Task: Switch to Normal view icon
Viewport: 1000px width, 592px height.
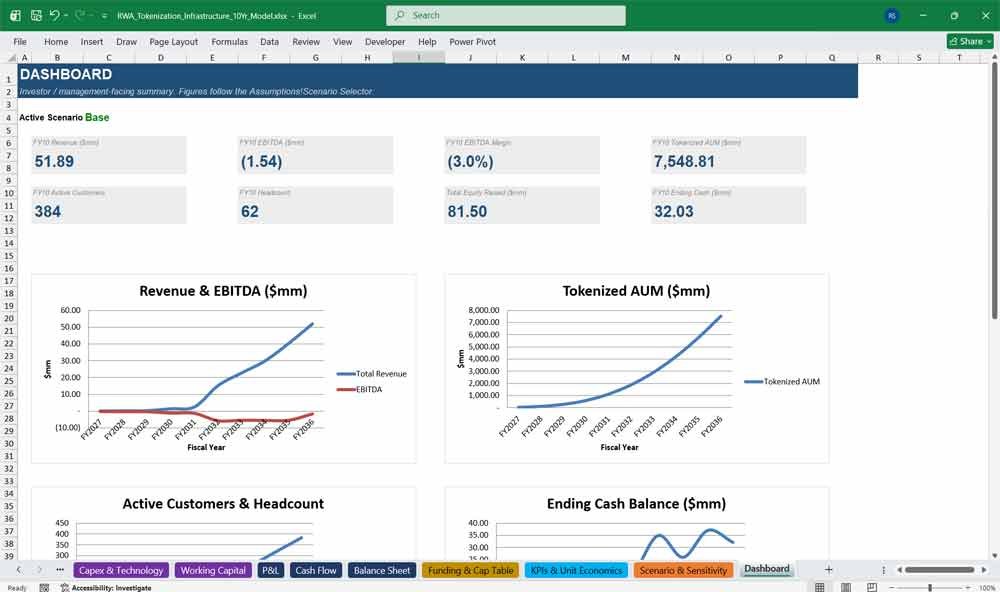Action: [x=820, y=587]
